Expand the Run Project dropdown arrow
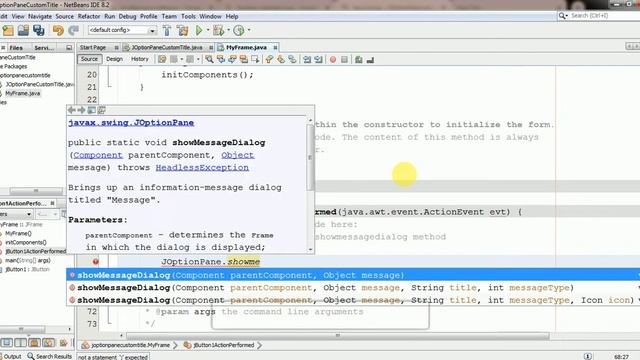This screenshot has width=640, height=360. click(207, 30)
